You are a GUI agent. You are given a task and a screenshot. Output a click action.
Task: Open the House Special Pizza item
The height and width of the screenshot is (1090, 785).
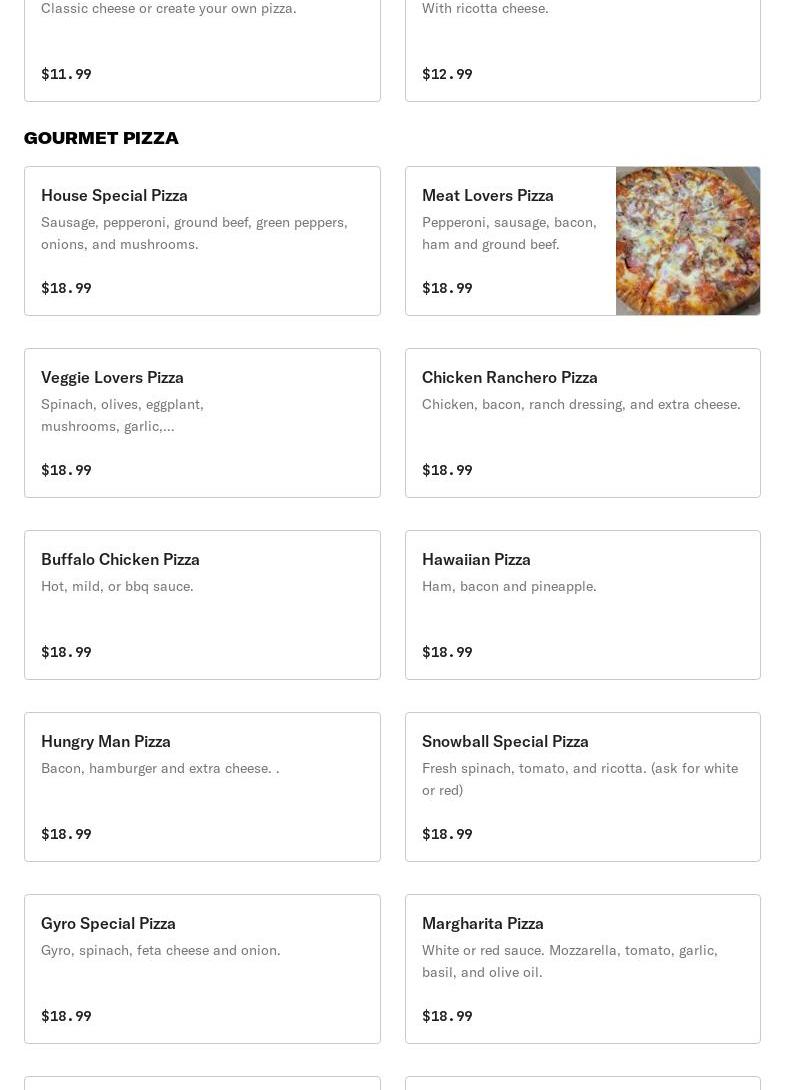pos(202,241)
